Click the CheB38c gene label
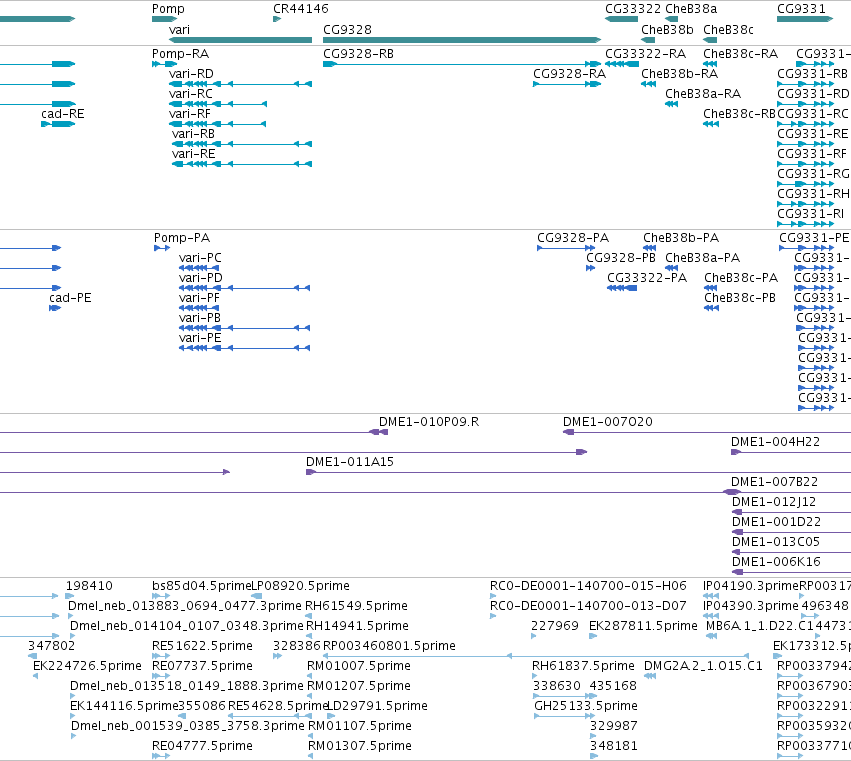Viewport: 851px width, 761px height. [x=728, y=29]
